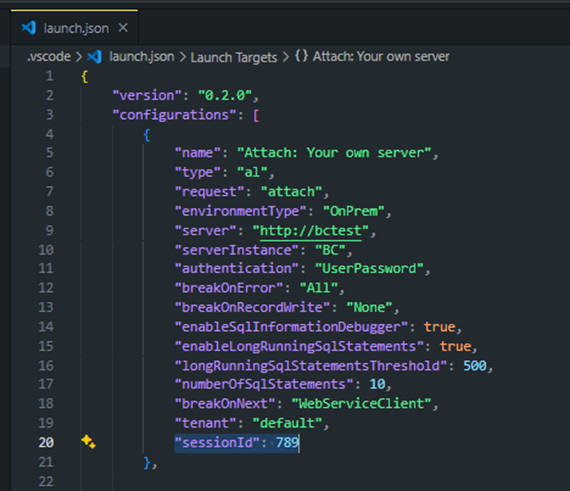
Task: Open the Attach: Your own server breadcrumb
Action: 381,57
